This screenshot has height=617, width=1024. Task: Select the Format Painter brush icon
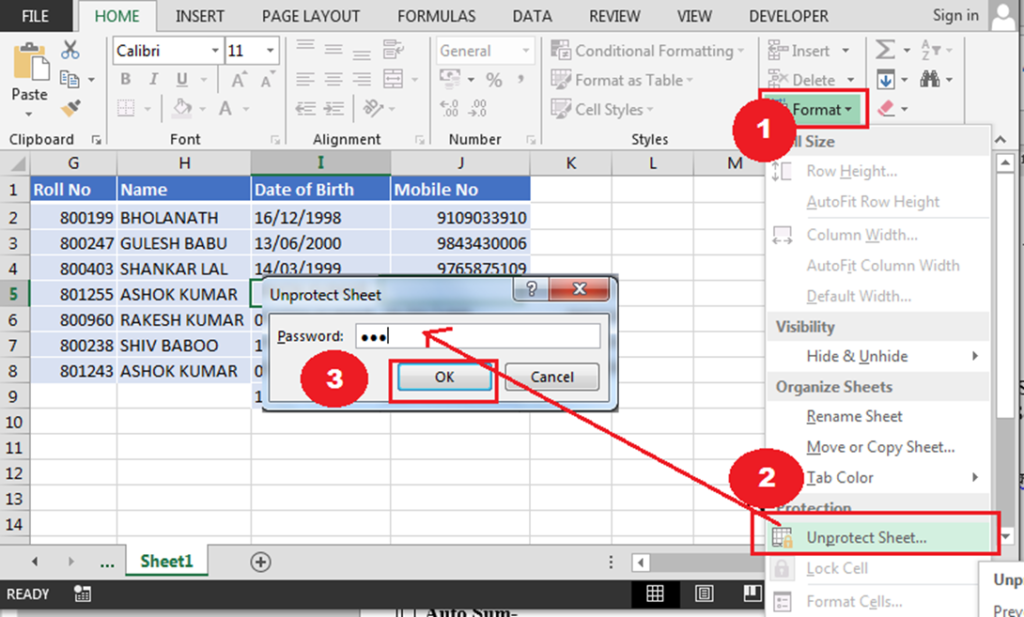coord(70,107)
